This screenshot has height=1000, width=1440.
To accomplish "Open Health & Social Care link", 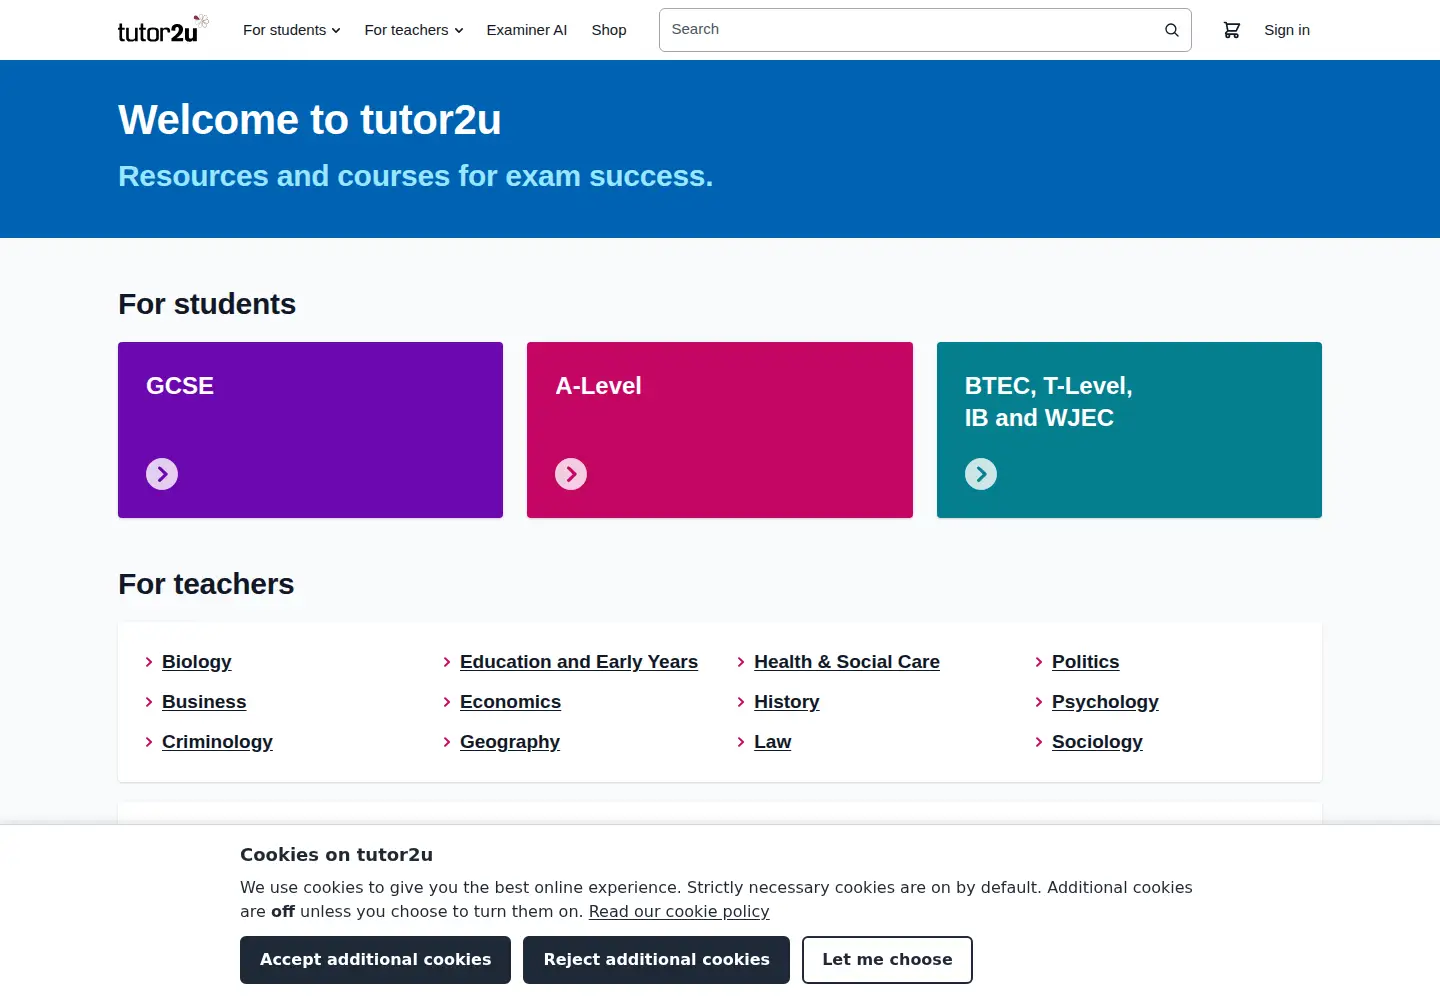I will coord(847,662).
